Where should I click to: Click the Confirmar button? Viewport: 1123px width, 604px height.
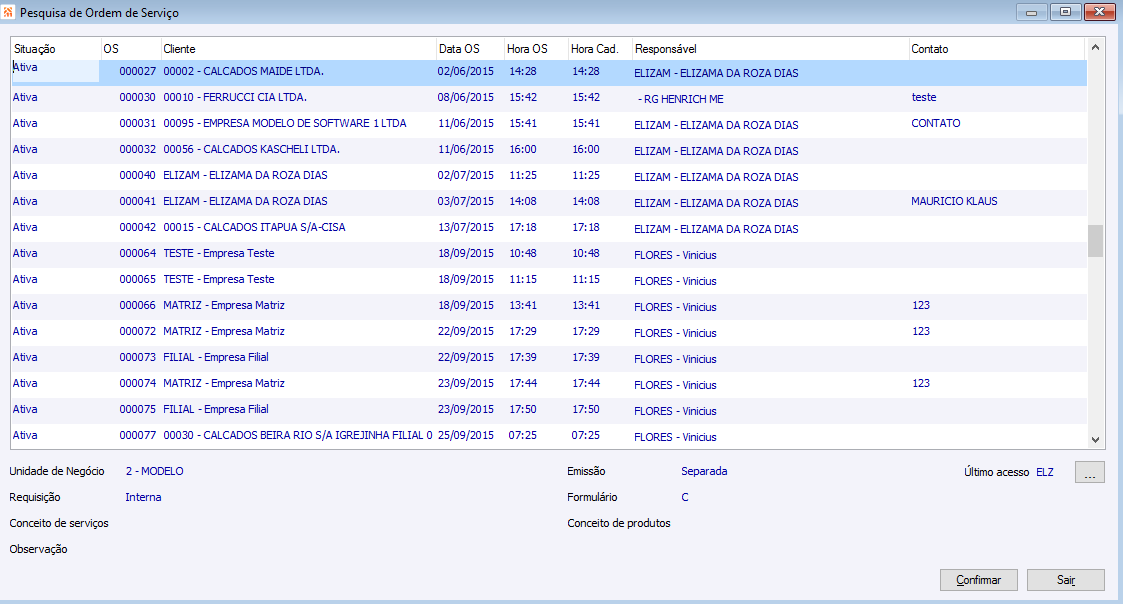click(x=978, y=580)
